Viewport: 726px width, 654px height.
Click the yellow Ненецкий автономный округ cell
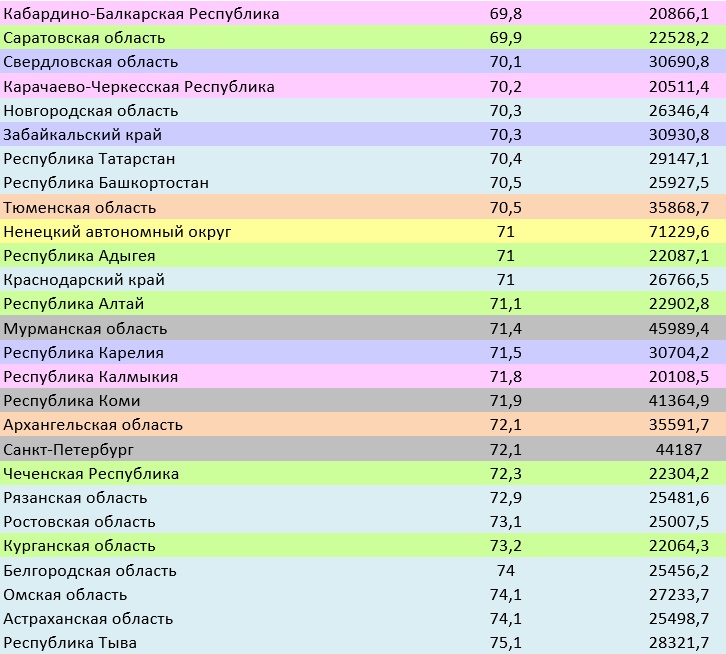coord(118,232)
